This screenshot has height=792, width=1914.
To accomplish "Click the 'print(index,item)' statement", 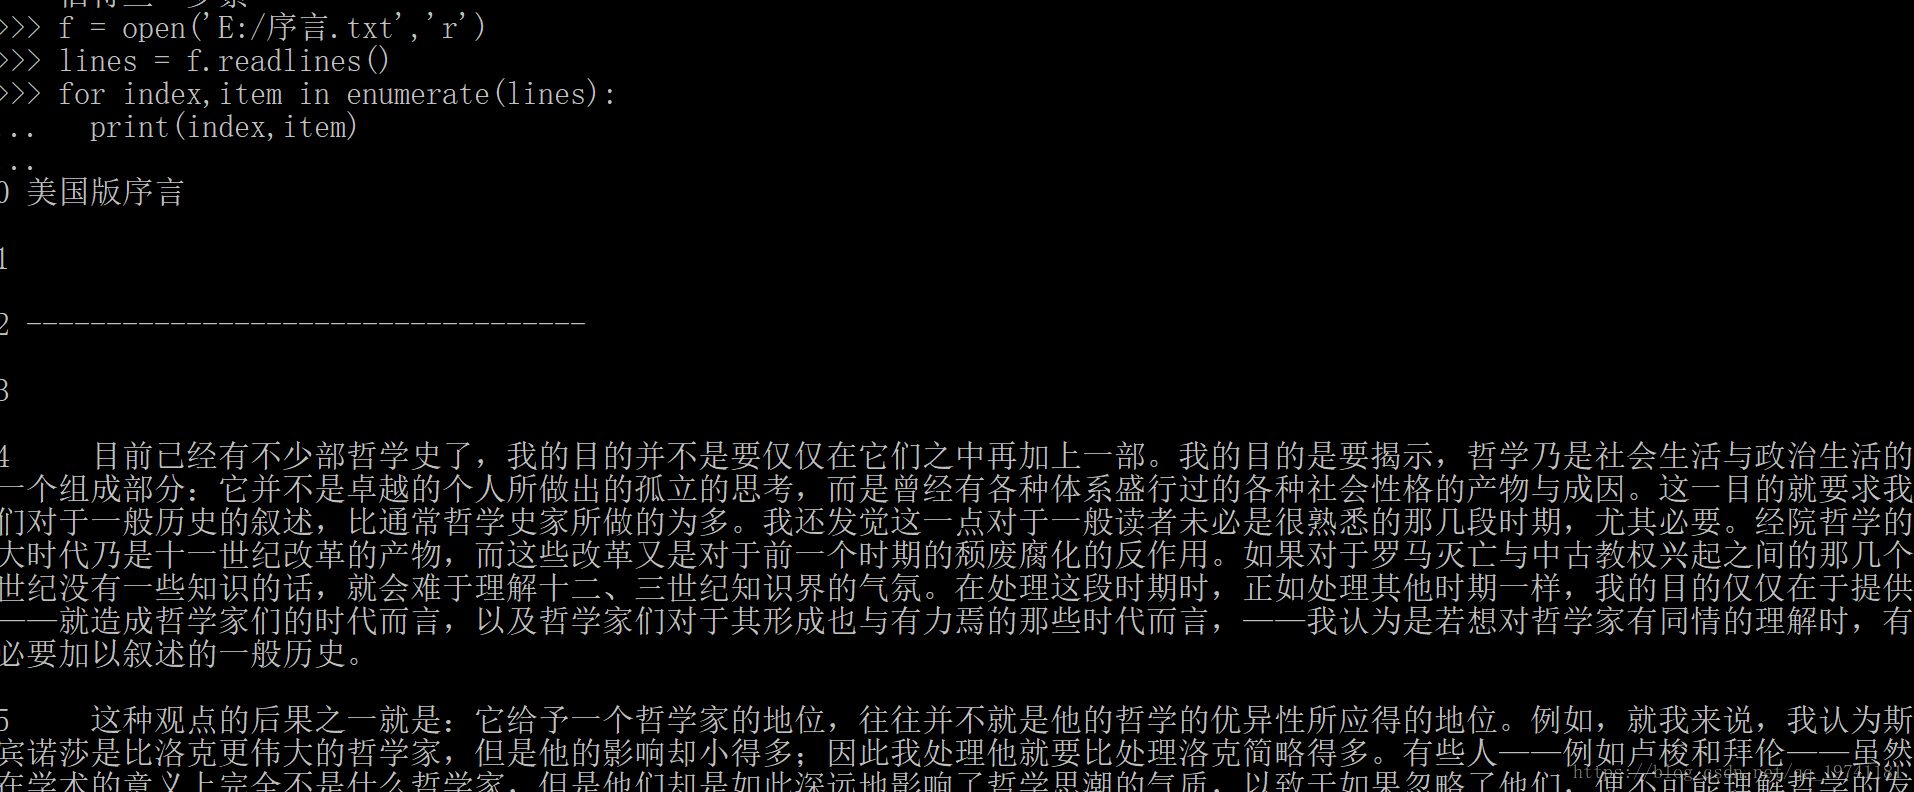I will 223,128.
